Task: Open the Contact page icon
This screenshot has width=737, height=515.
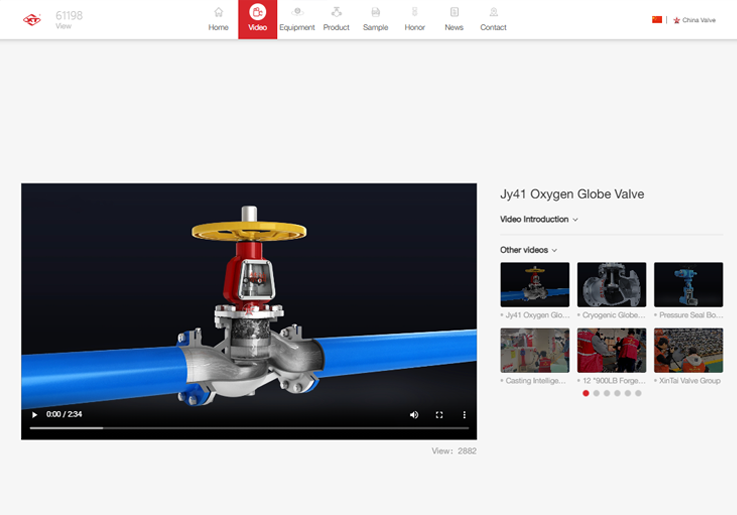Action: click(493, 12)
